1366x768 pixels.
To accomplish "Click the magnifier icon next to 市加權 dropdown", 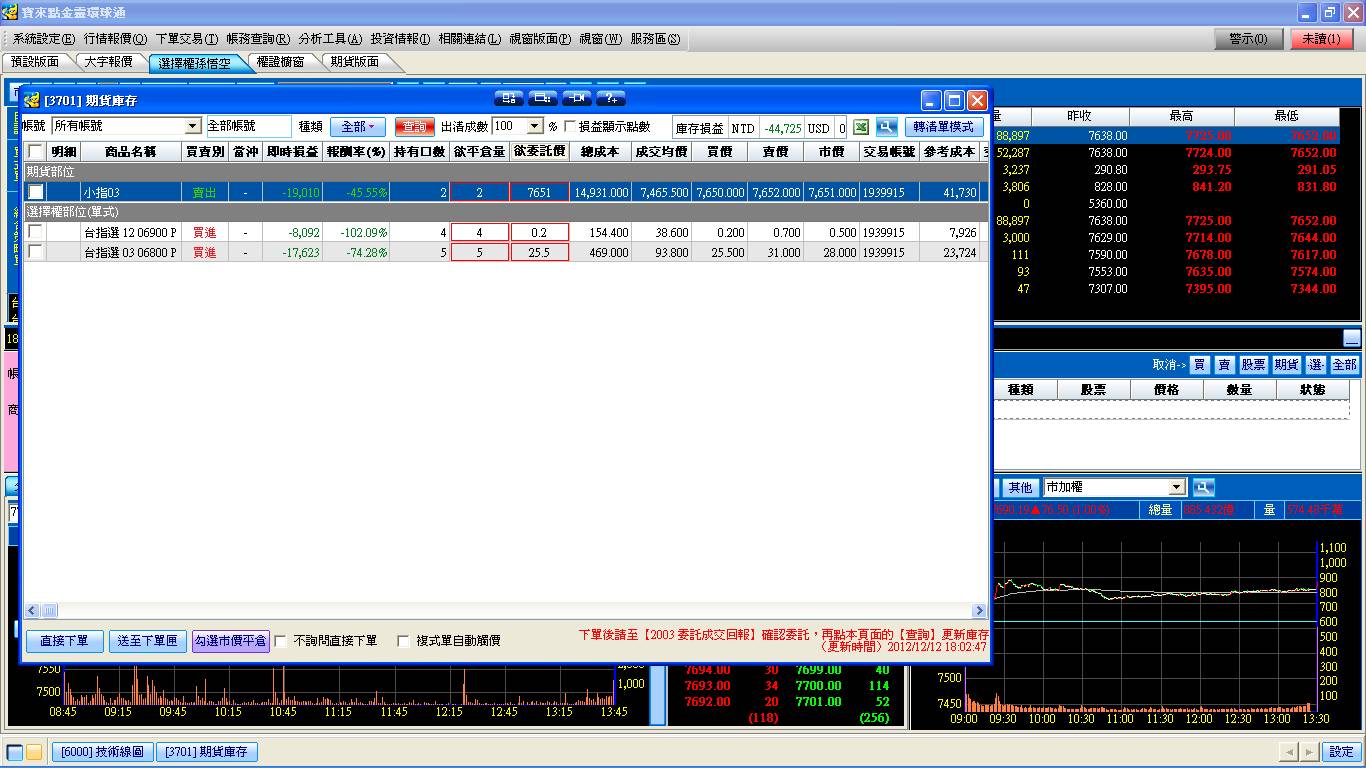I will pos(1203,487).
